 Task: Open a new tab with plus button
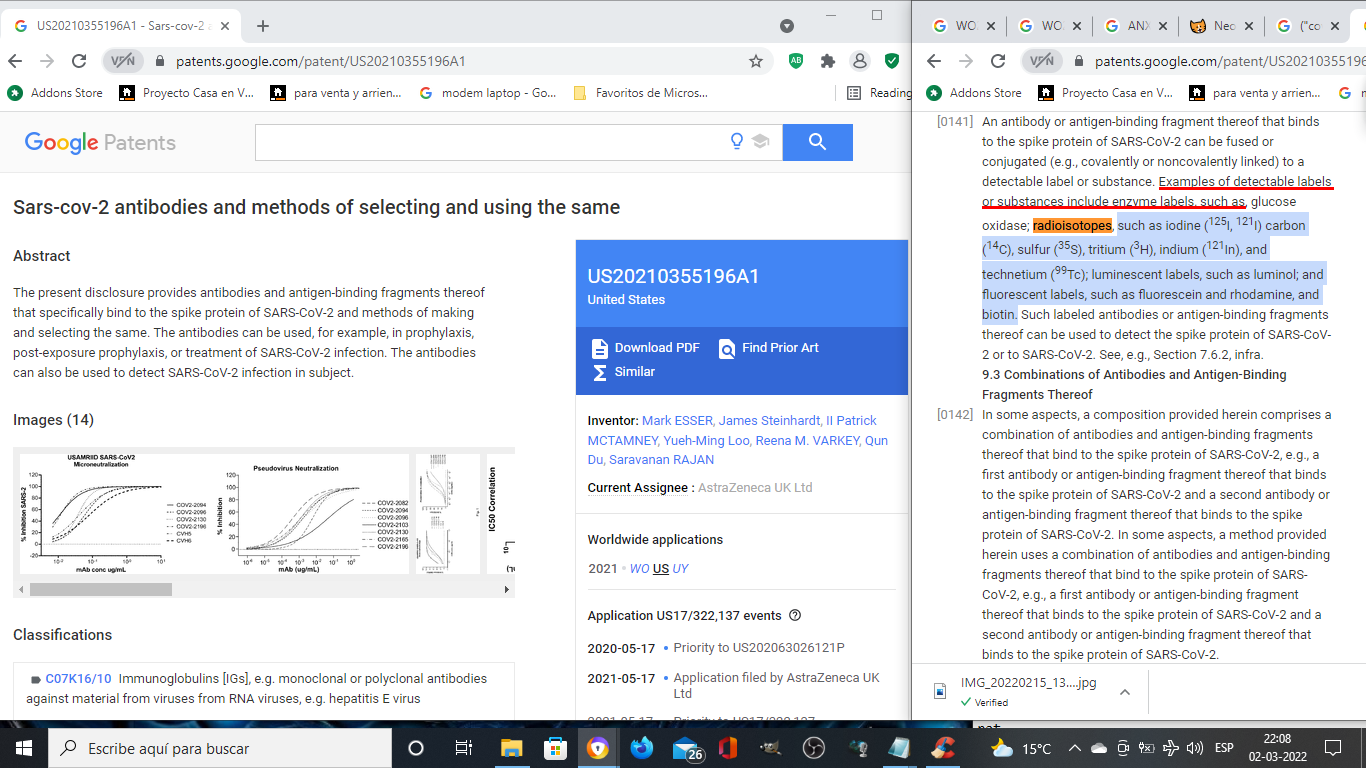(263, 26)
